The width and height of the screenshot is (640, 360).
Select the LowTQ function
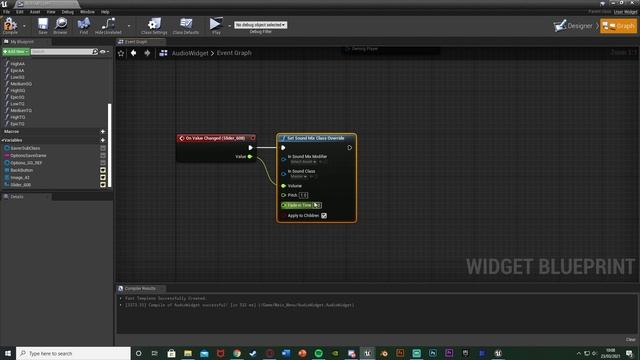coord(17,104)
